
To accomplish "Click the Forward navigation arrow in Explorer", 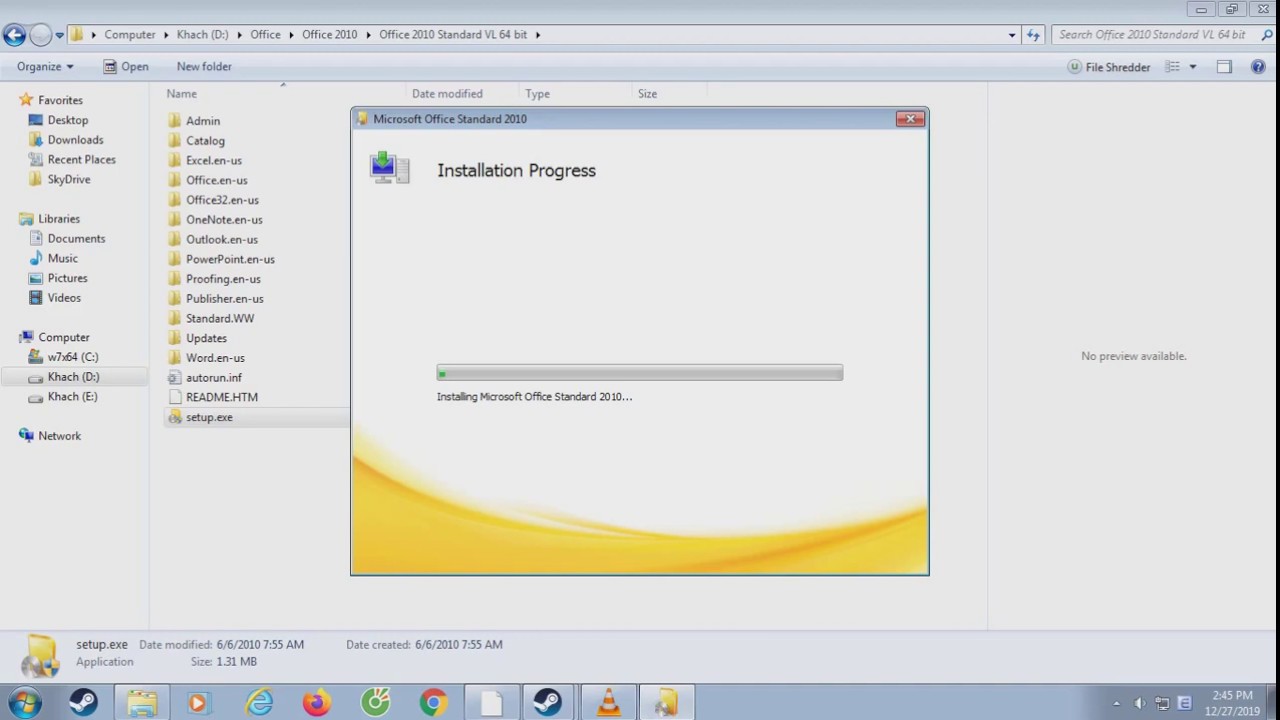I will pos(40,35).
